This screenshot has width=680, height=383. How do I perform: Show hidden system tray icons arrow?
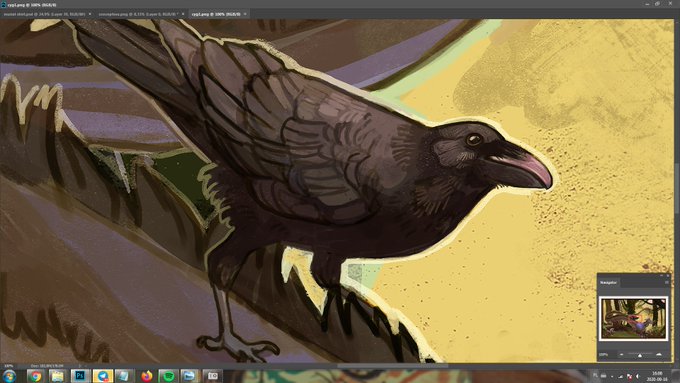pyautogui.click(x=612, y=376)
